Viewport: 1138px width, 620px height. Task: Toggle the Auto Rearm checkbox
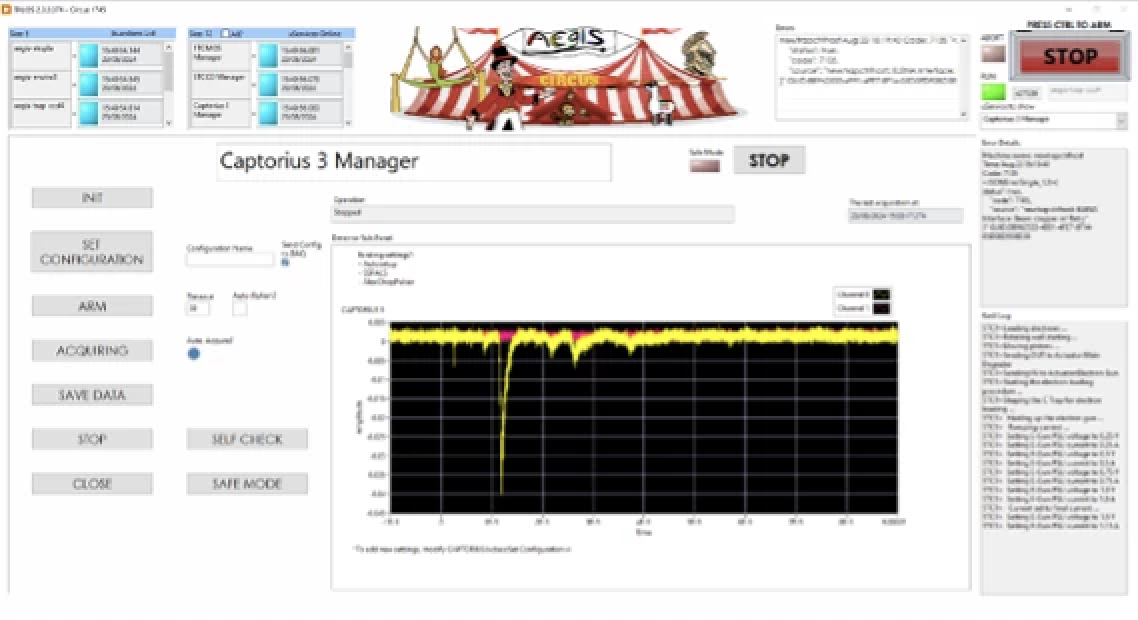240,309
